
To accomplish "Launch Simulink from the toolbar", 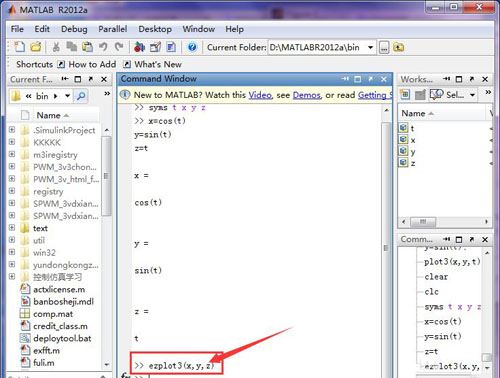I will pos(139,47).
